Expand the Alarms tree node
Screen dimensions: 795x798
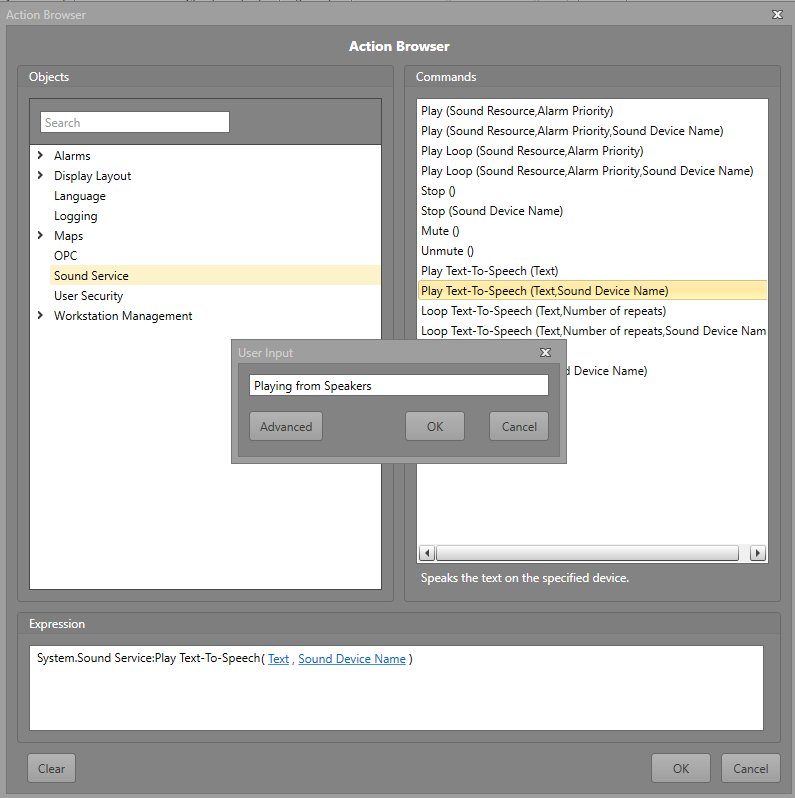pyautogui.click(x=40, y=155)
